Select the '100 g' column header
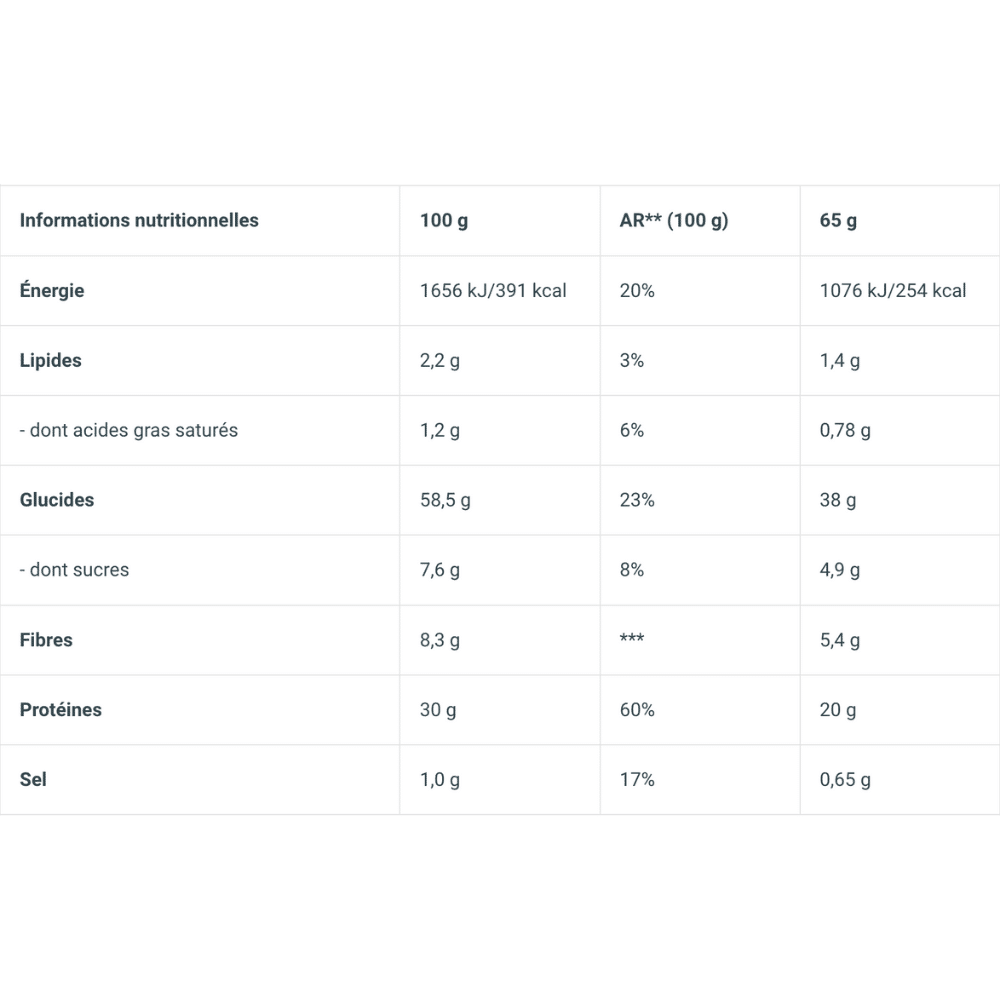This screenshot has width=1000, height=1000. tap(444, 220)
